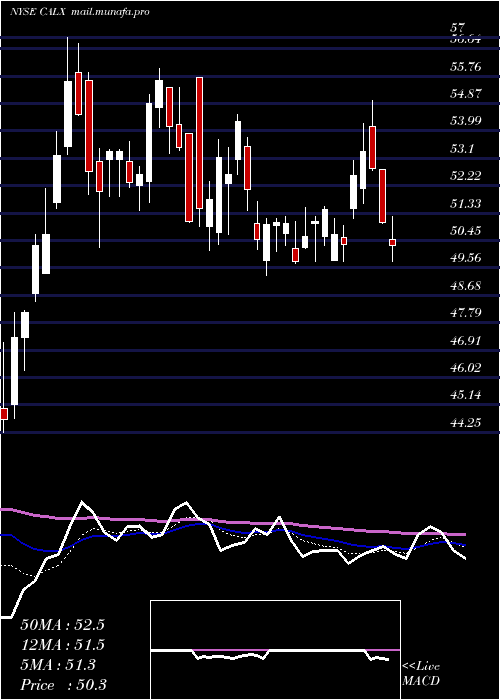
Task: Click the 47.79 price axis label
Action: (466, 312)
